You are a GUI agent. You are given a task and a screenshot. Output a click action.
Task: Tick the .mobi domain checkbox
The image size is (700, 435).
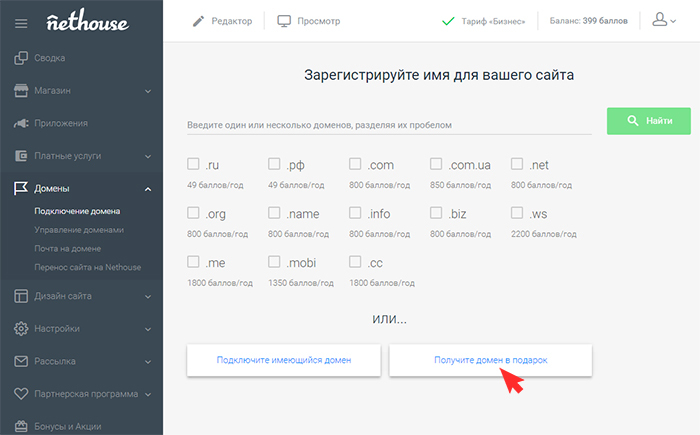[275, 262]
